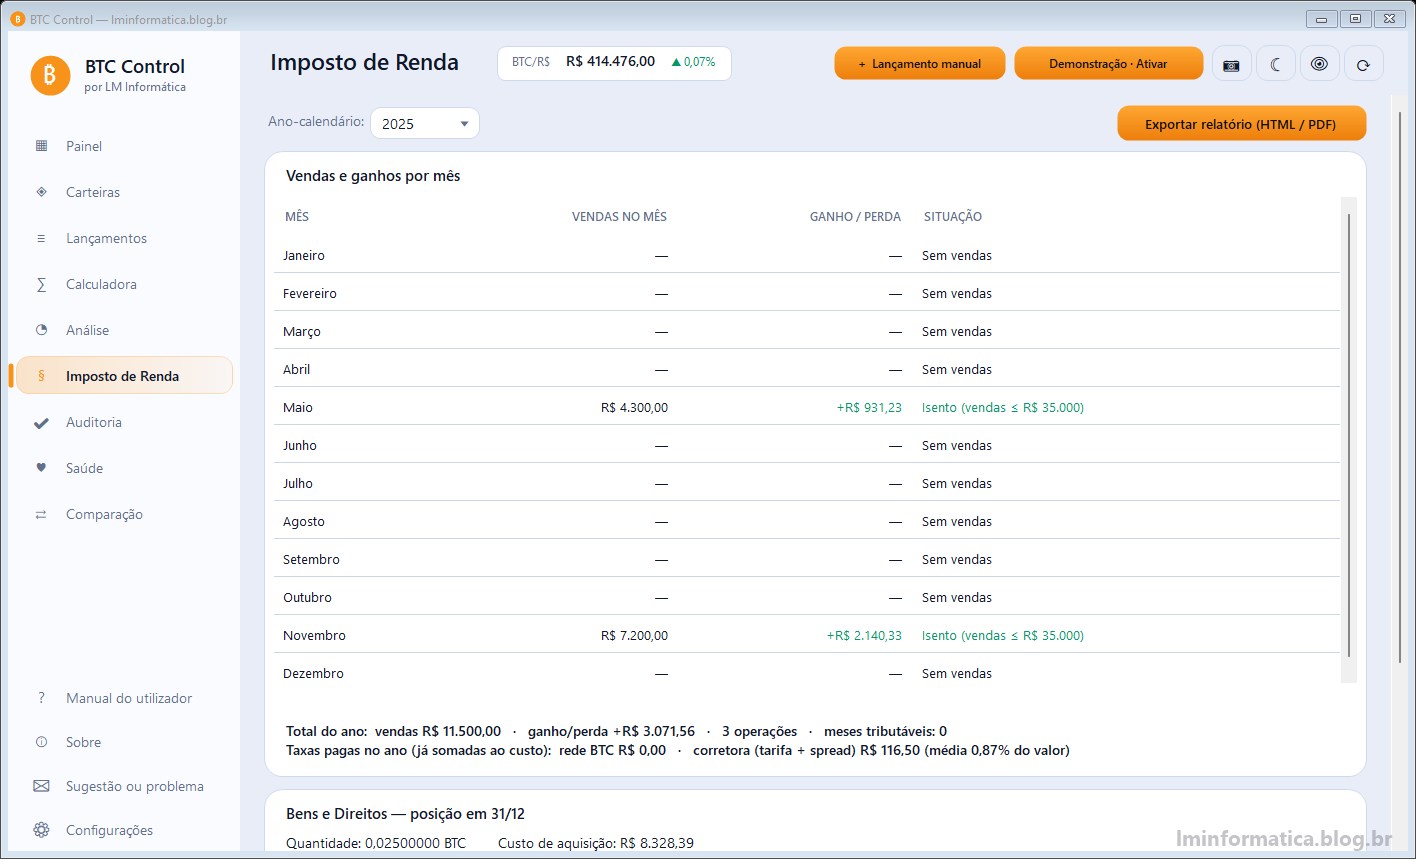The height and width of the screenshot is (859, 1416).
Task: Click the GANHO / PERDA column header
Action: [855, 217]
